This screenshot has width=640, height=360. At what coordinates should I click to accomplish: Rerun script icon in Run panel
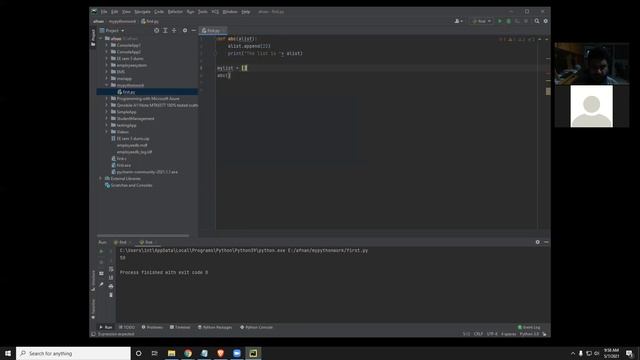(101, 251)
